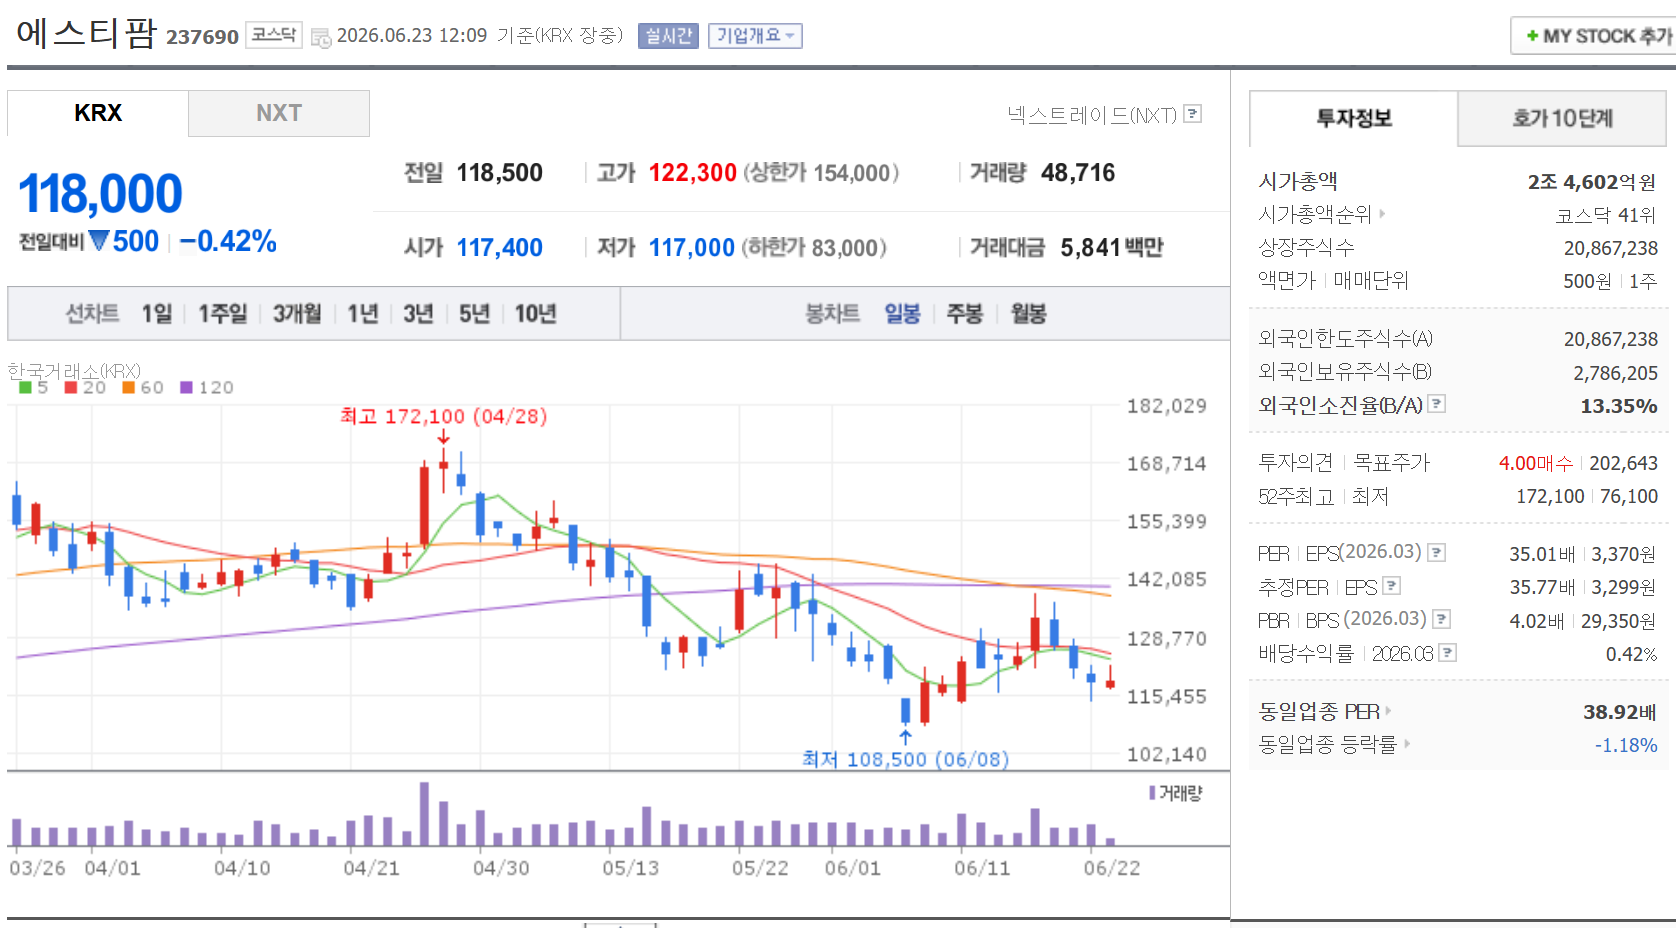Viewport: 1676px width, 928px height.
Task: Click the 고가 value 122,300
Action: pos(693,173)
